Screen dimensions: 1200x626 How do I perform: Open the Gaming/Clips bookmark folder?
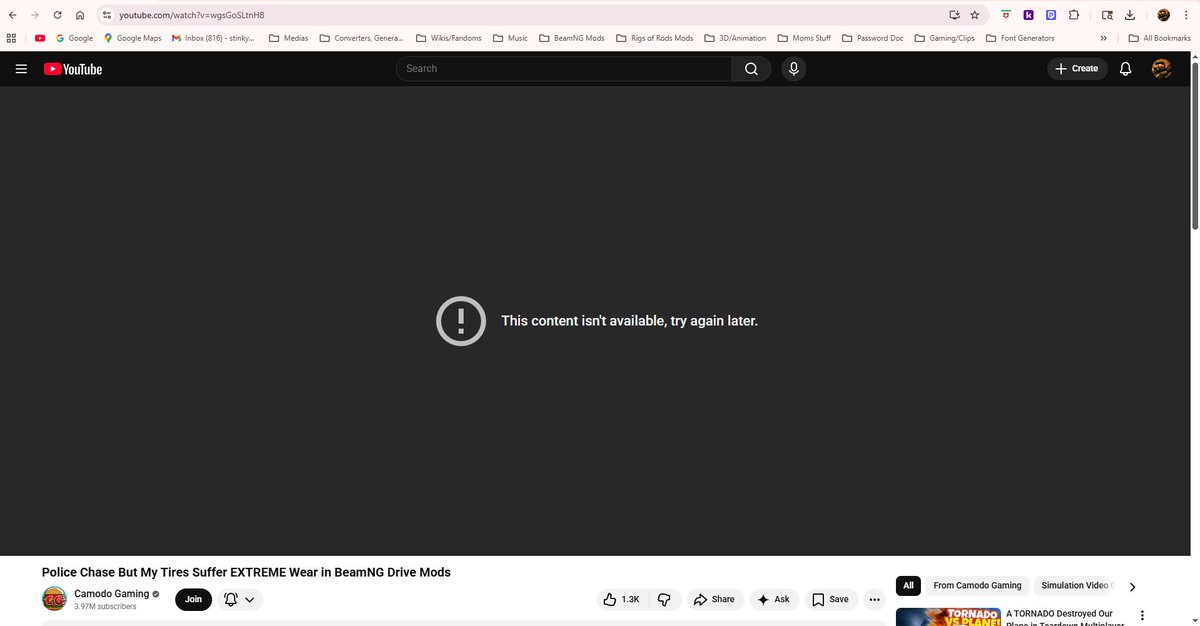945,38
